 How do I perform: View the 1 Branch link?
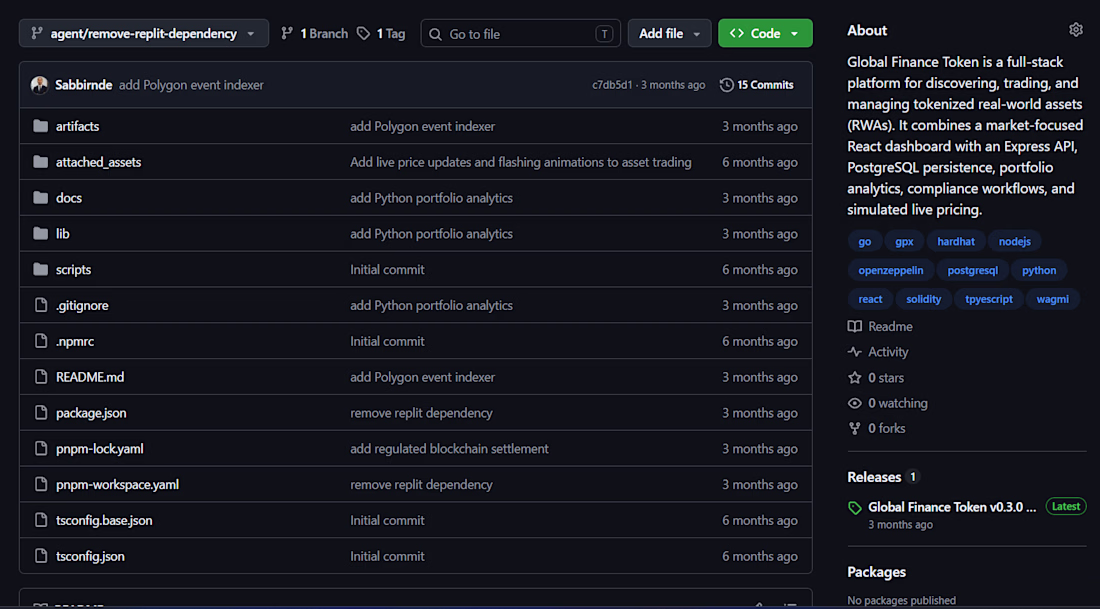pos(314,34)
